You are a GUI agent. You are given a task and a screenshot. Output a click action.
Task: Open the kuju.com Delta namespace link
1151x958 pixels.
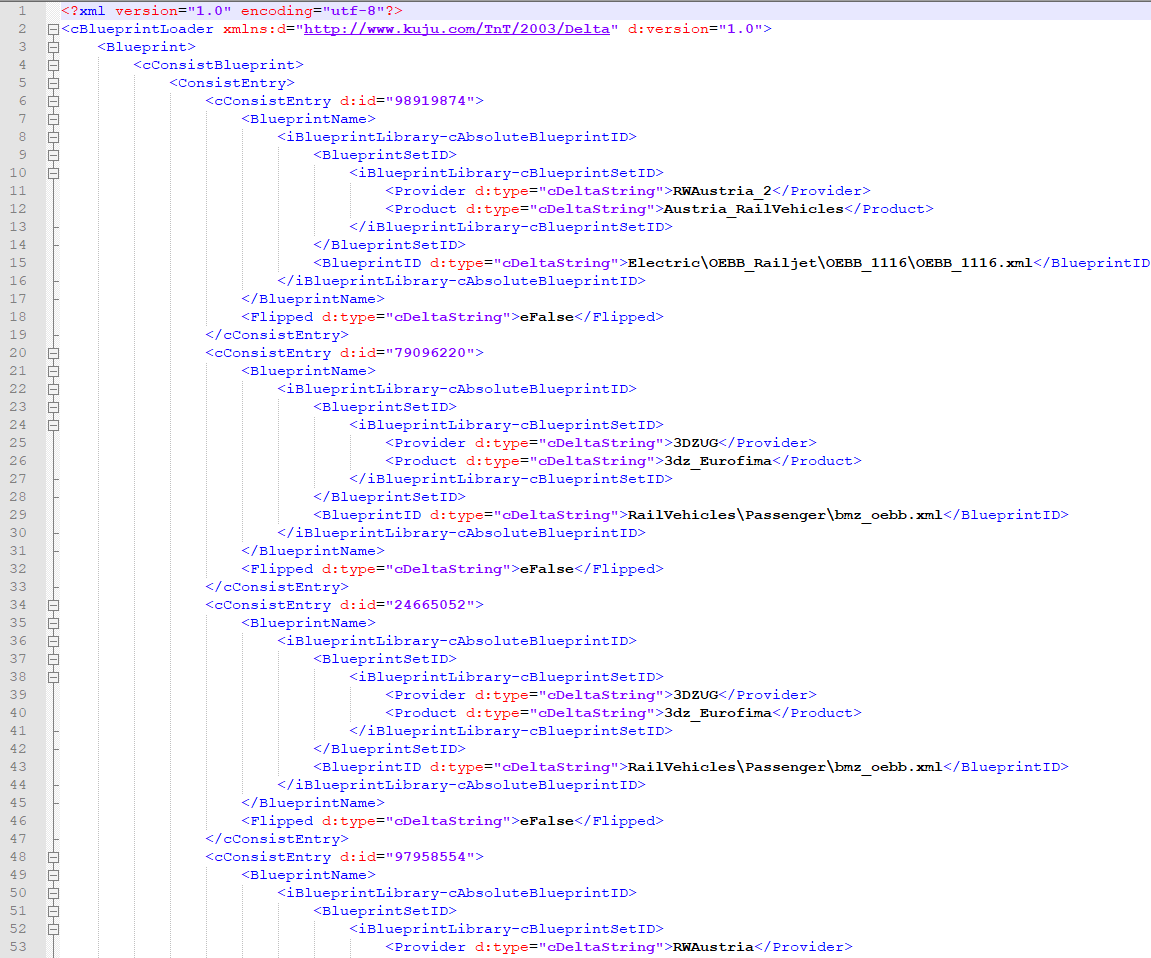tap(457, 29)
